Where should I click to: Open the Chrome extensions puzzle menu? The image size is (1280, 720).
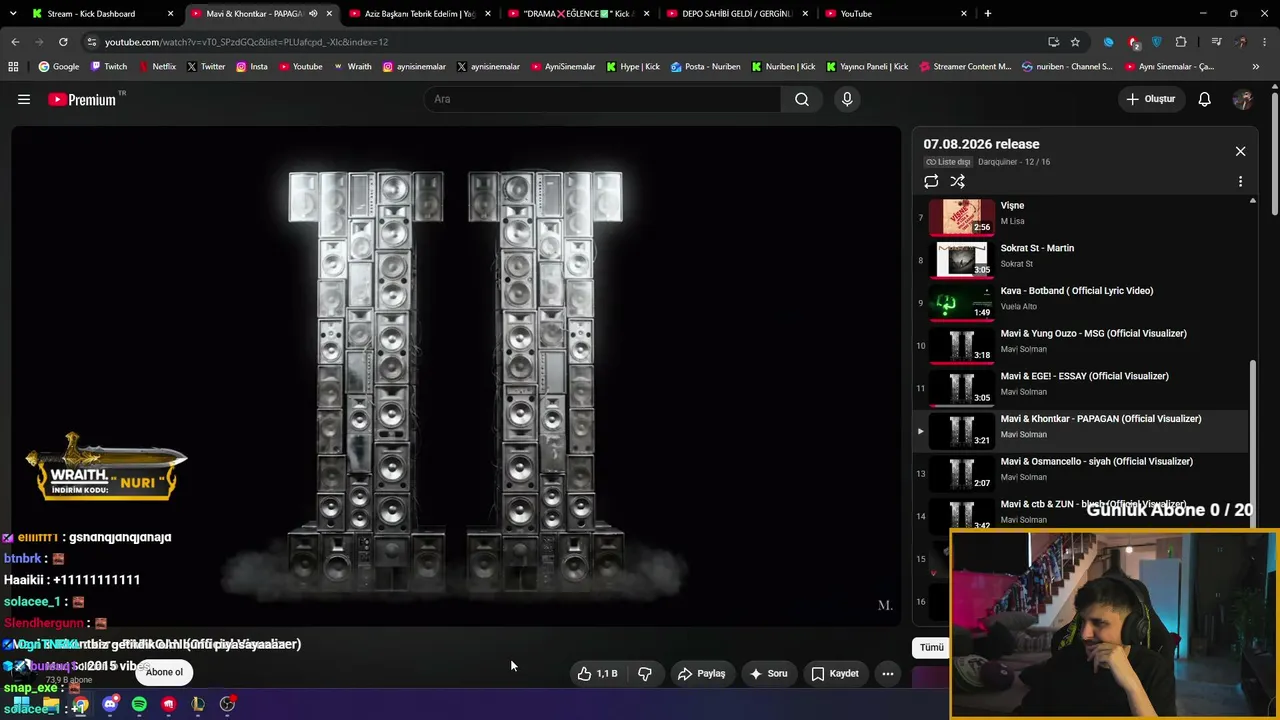(1181, 42)
